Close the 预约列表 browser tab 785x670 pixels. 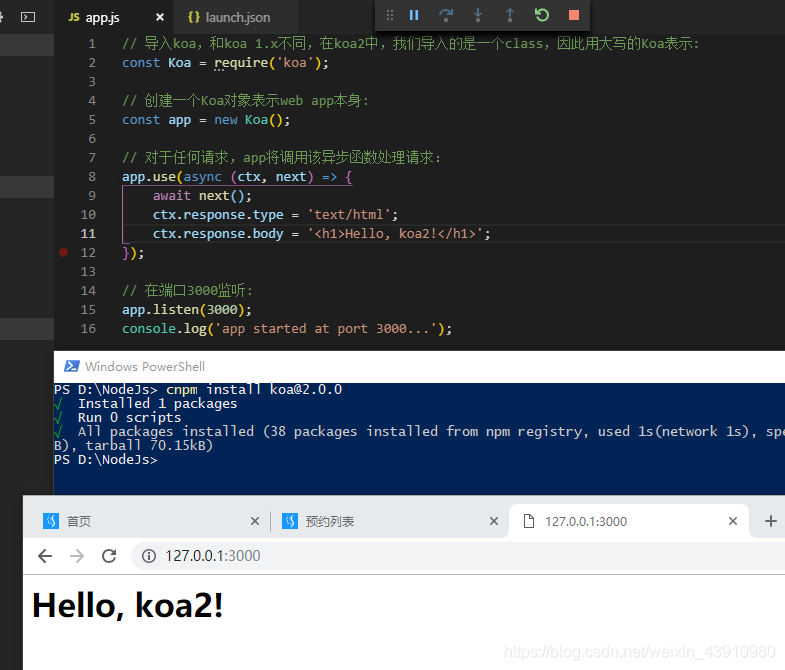[x=494, y=521]
